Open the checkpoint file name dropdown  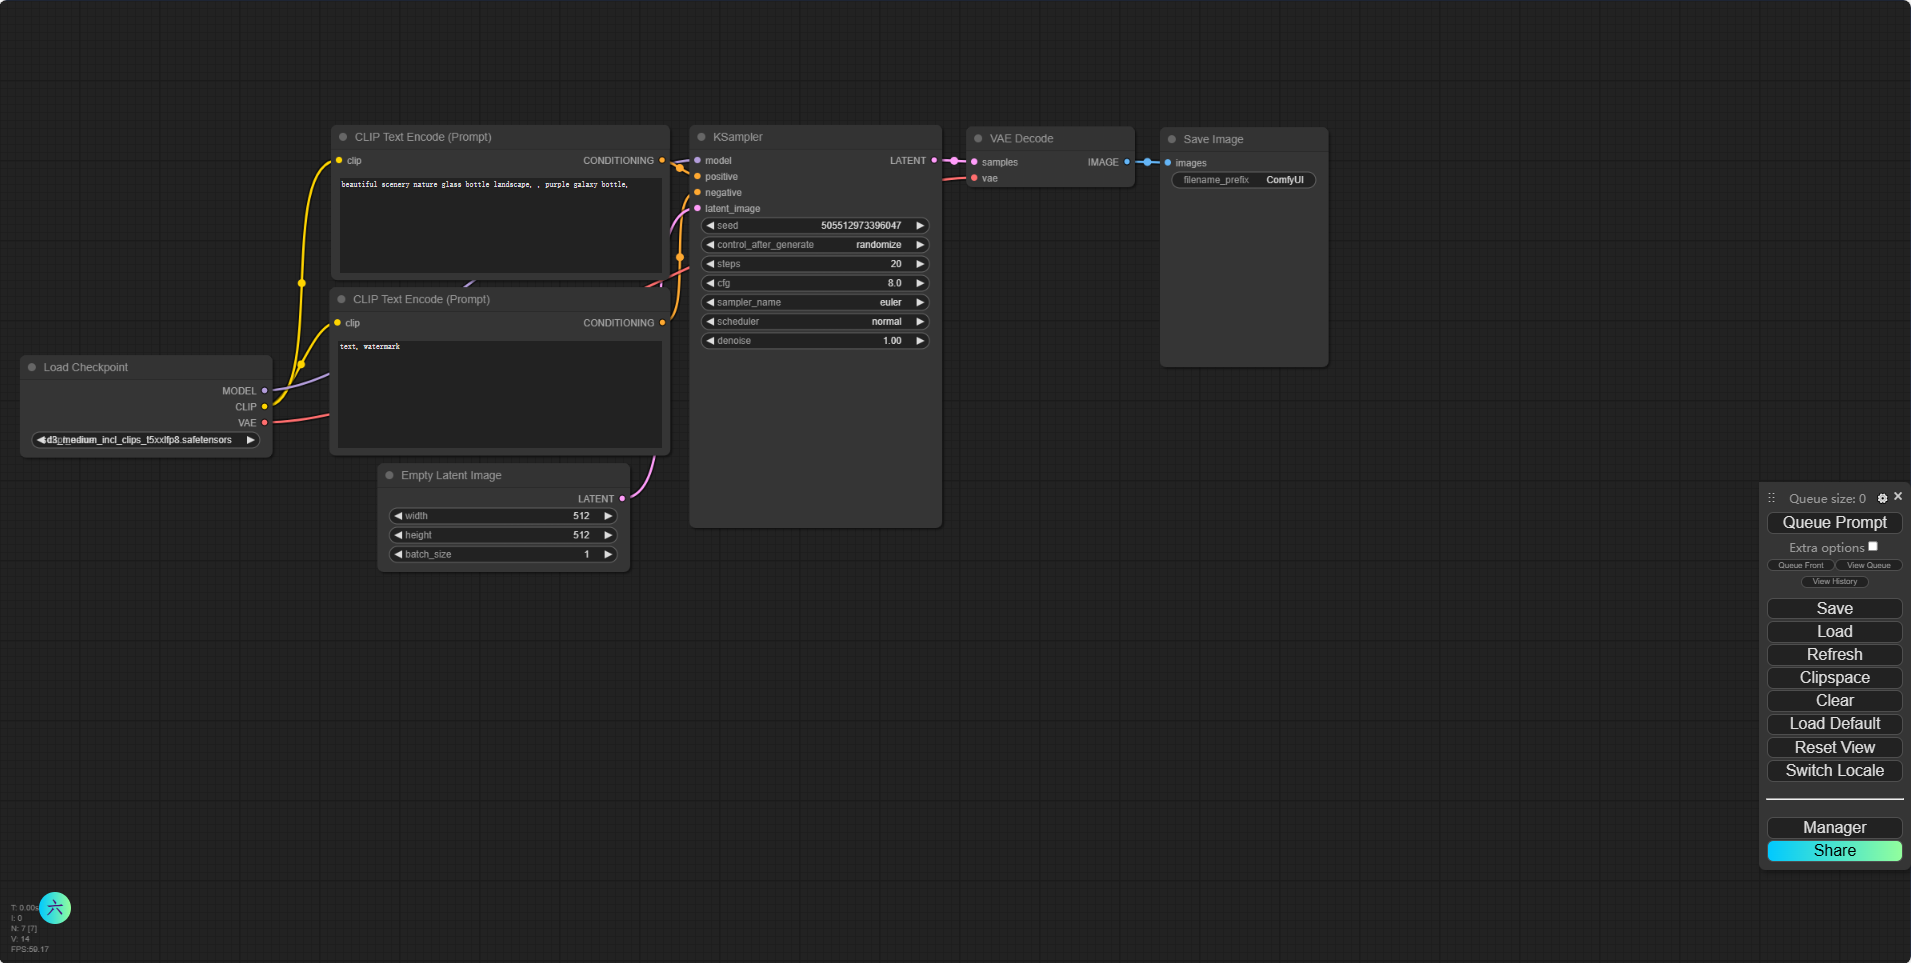click(146, 440)
